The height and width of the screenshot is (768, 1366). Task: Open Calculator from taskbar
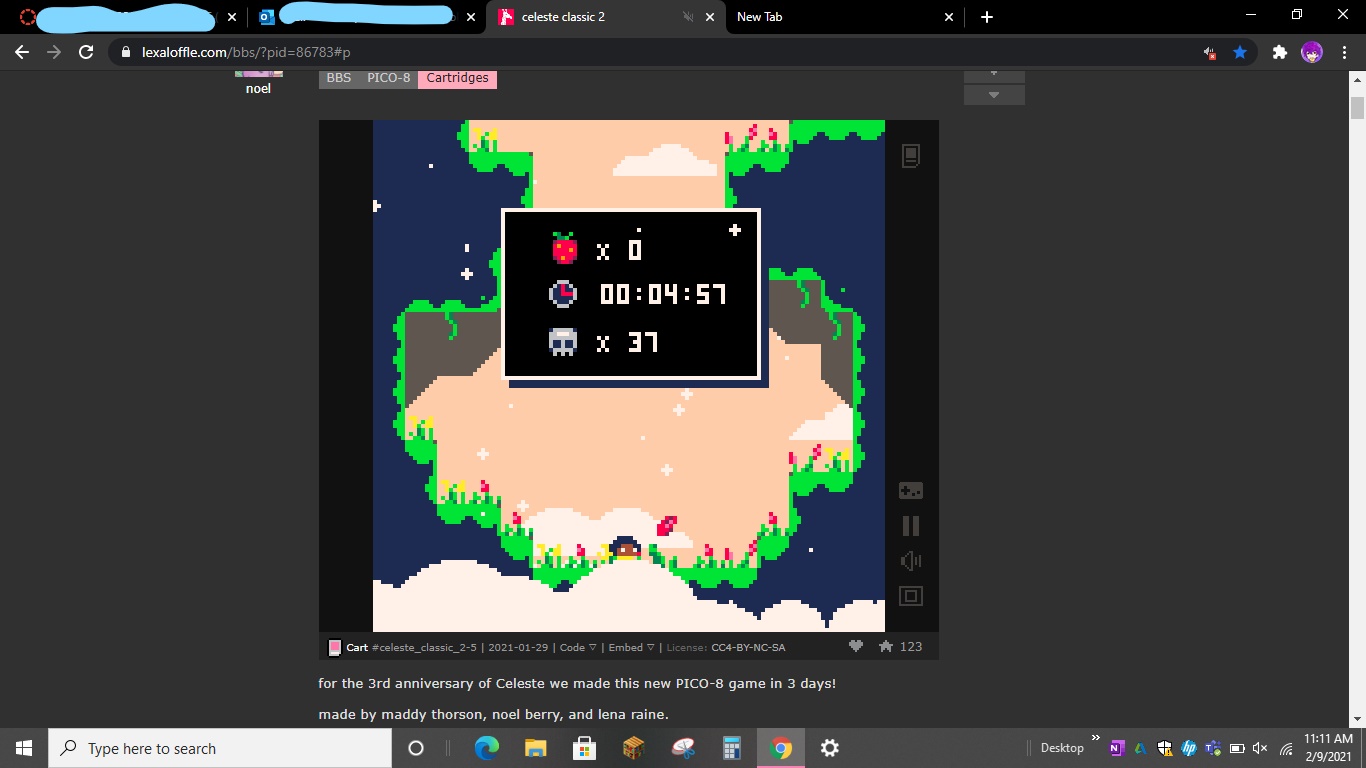coord(731,748)
